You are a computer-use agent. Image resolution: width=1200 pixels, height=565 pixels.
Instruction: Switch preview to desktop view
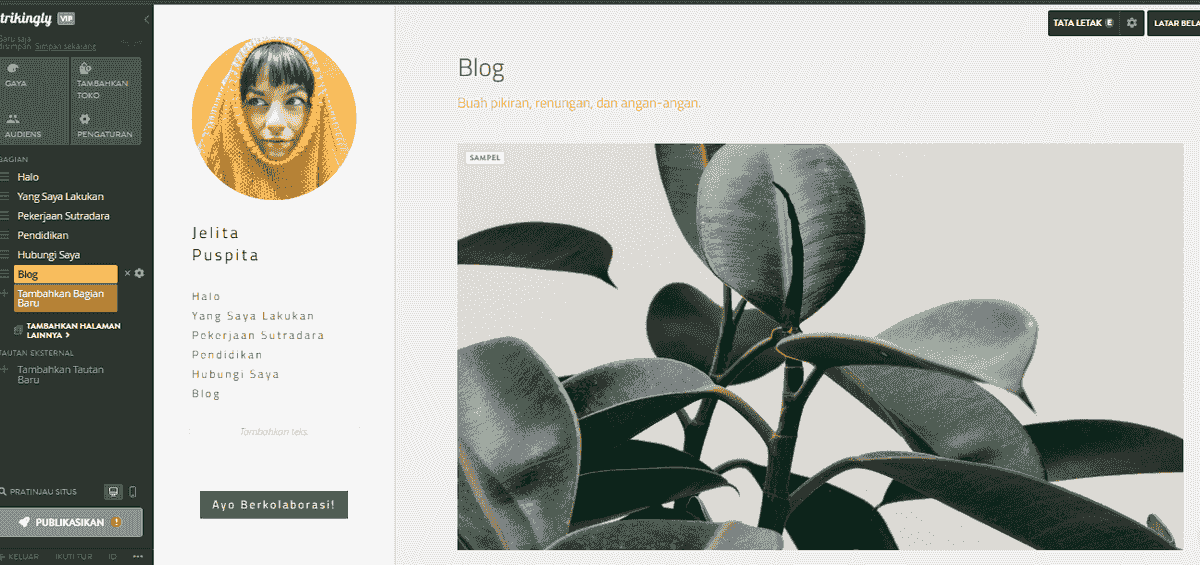coord(114,492)
